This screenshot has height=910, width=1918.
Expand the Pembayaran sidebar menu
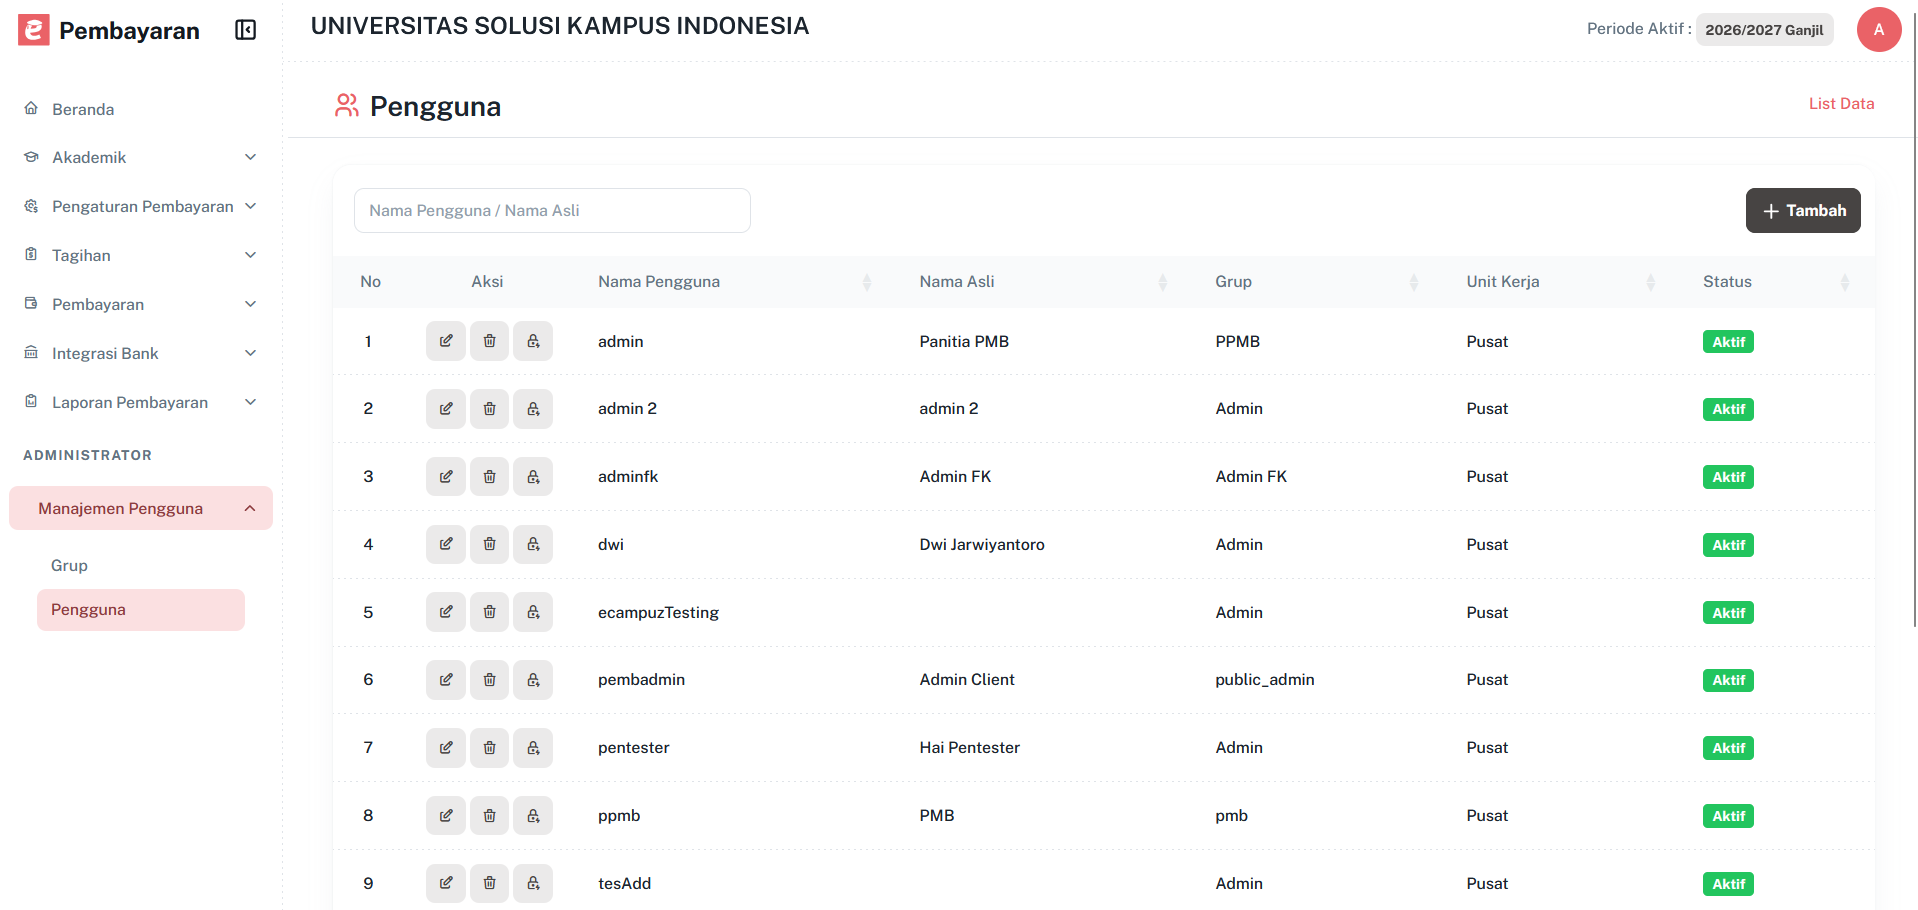(x=140, y=304)
